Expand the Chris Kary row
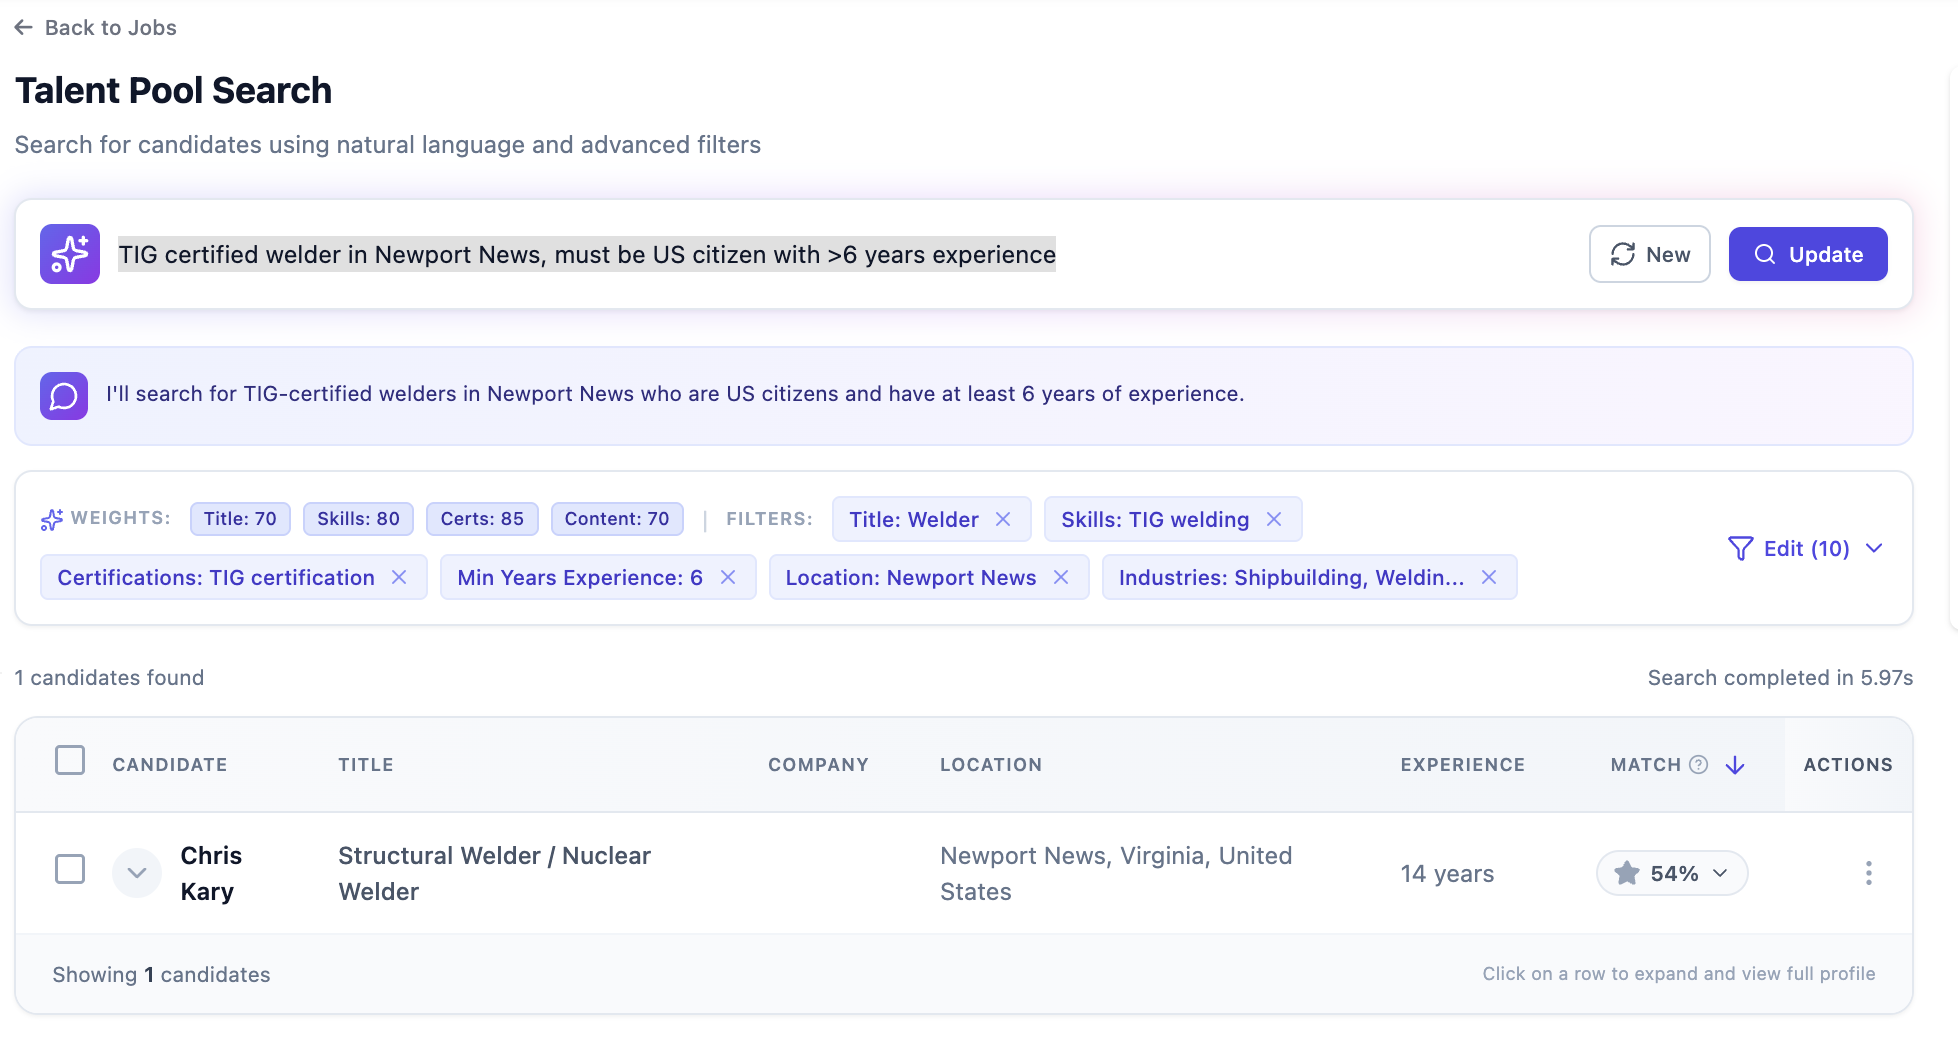Screen dimensions: 1958x1044 coord(137,873)
